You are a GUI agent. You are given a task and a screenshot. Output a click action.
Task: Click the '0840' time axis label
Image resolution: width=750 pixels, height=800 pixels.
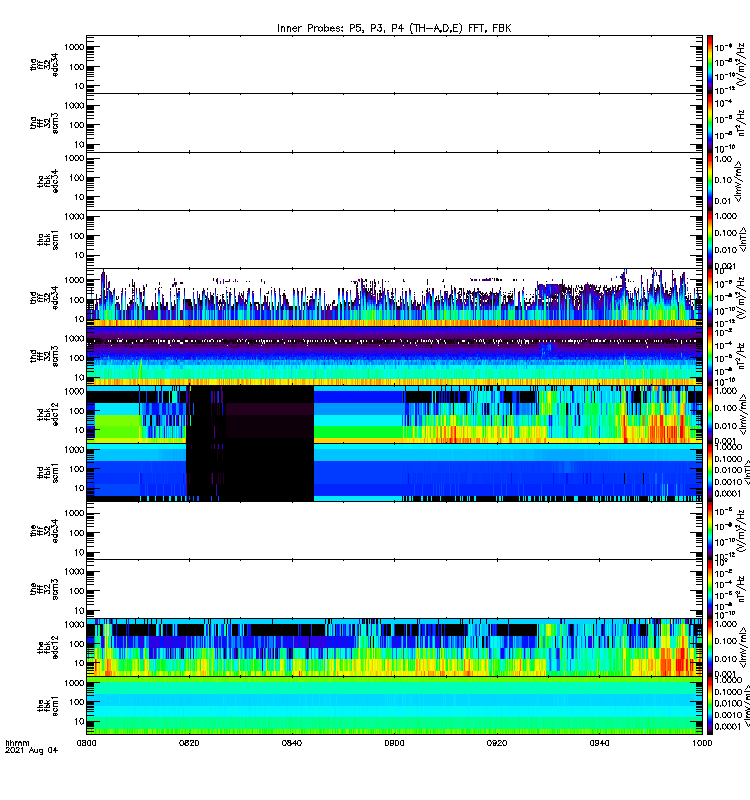click(291, 743)
